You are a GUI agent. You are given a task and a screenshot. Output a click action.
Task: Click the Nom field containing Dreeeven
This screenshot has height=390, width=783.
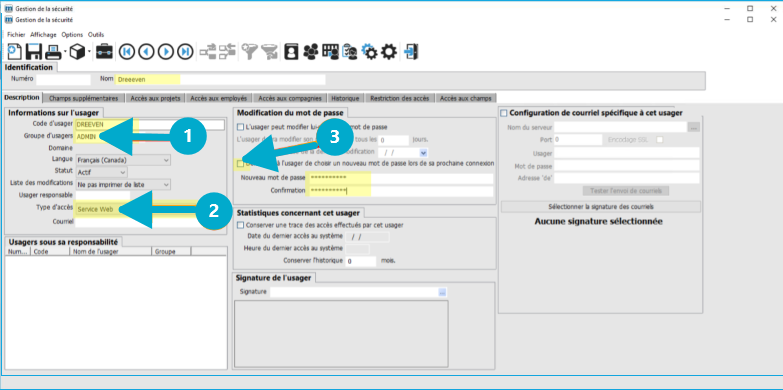[220, 79]
